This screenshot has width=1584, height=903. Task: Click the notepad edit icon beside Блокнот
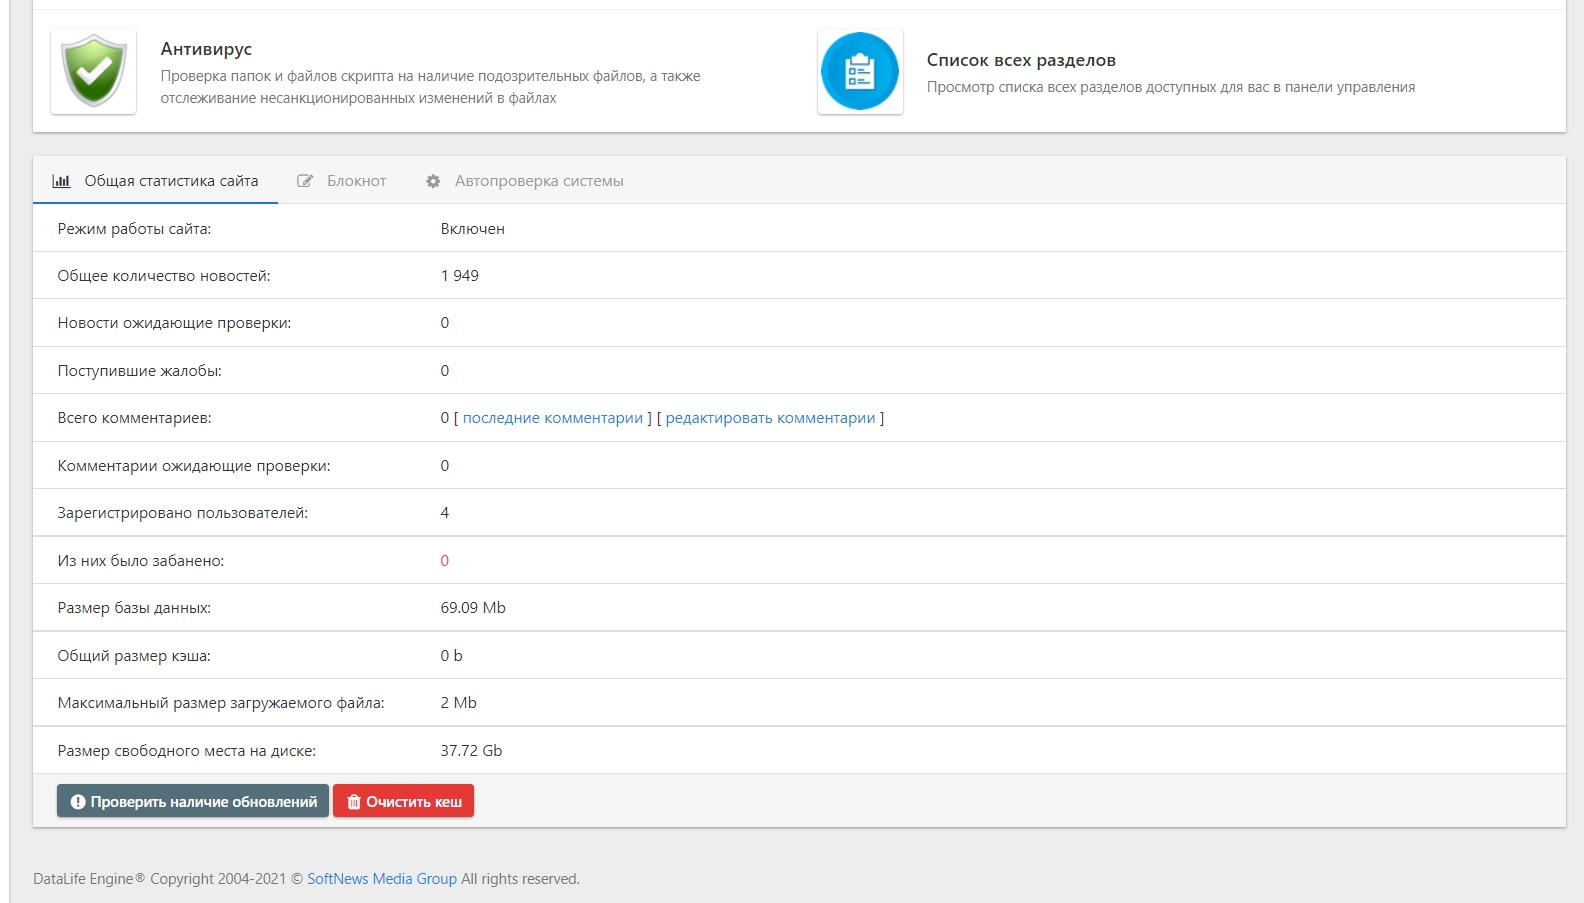click(305, 181)
